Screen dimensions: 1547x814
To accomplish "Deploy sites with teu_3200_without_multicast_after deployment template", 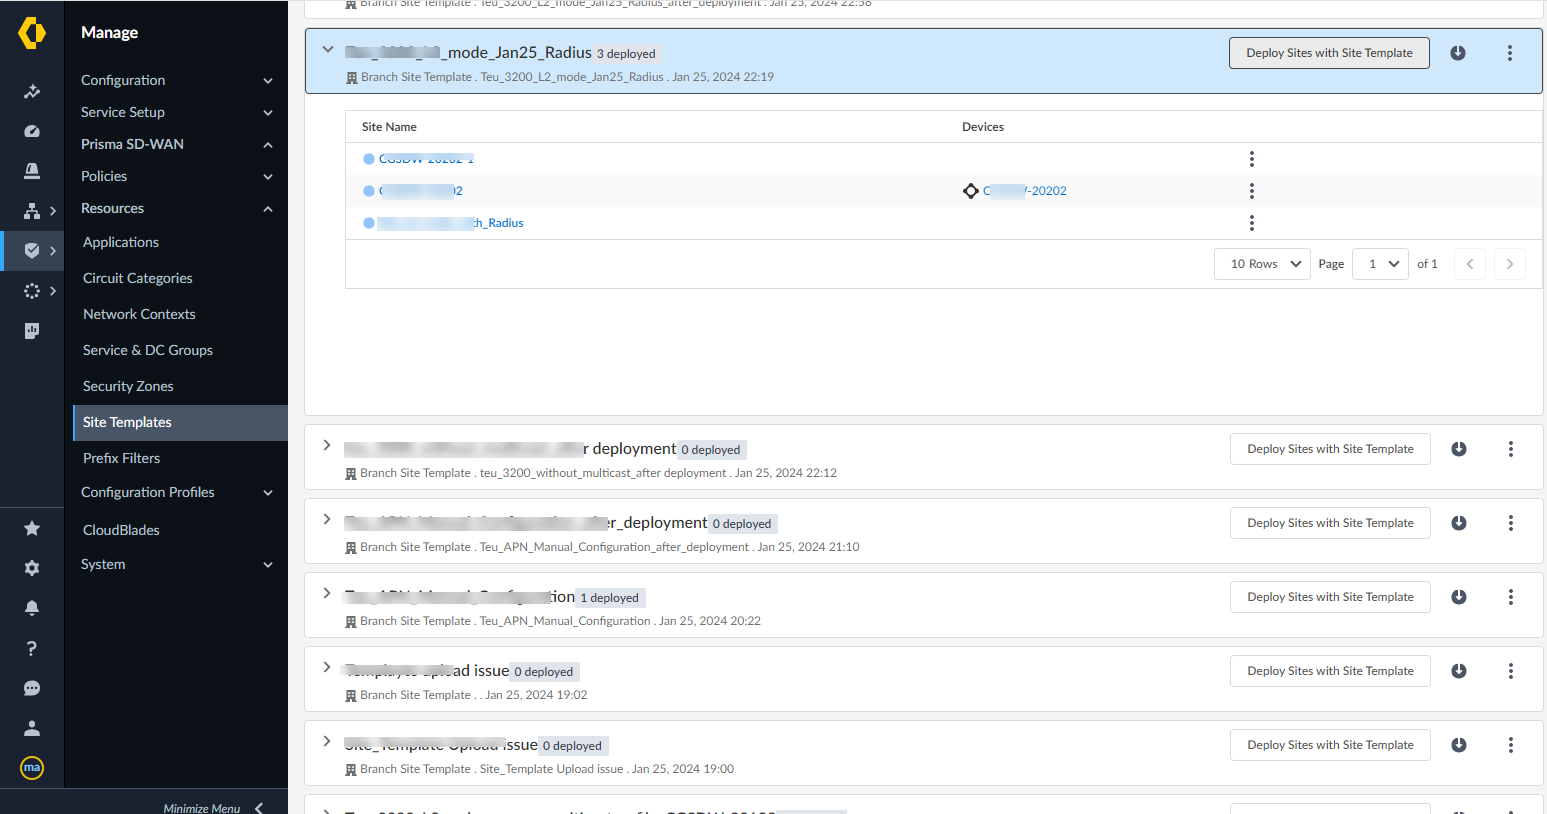I will point(1330,449).
